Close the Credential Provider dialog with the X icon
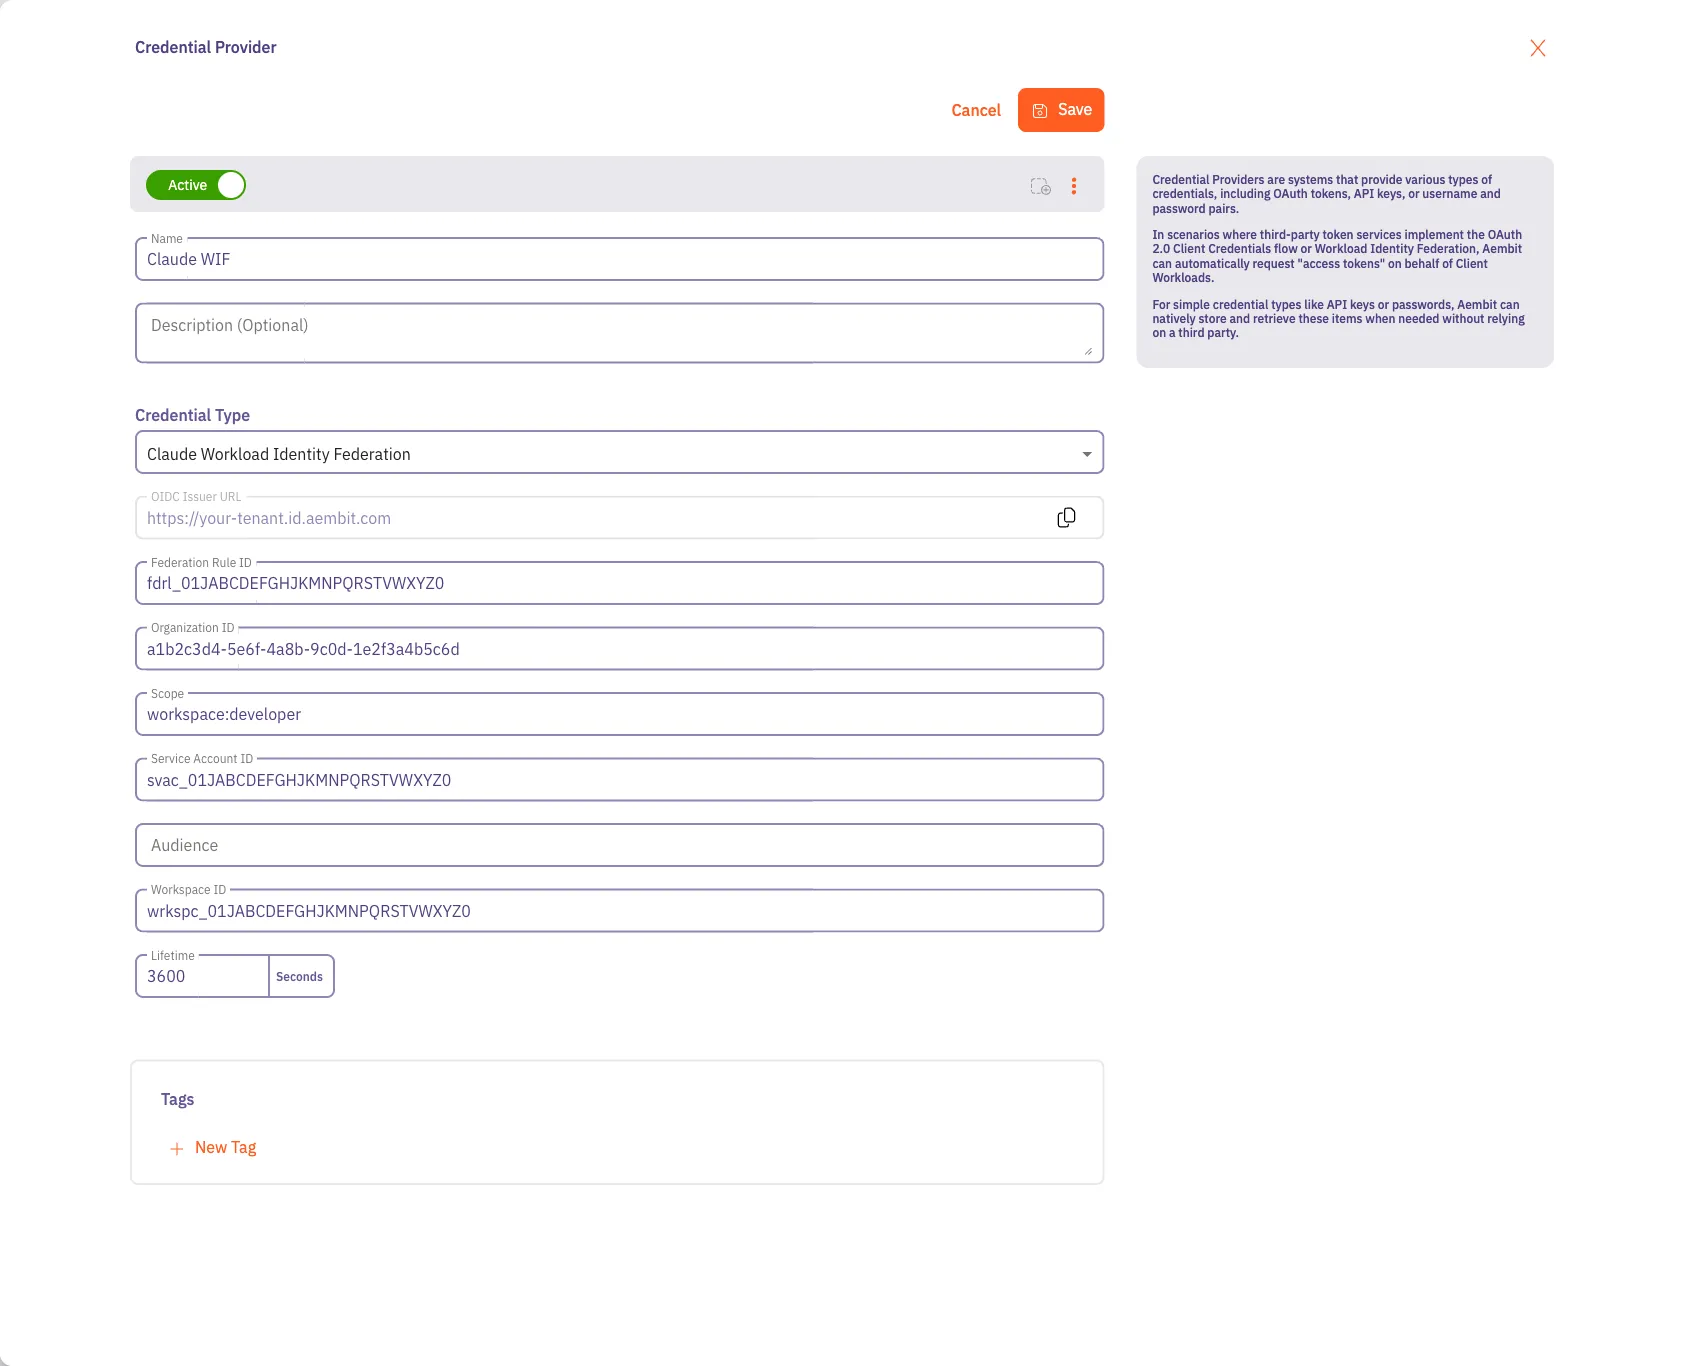The image size is (1684, 1366). pos(1537,48)
